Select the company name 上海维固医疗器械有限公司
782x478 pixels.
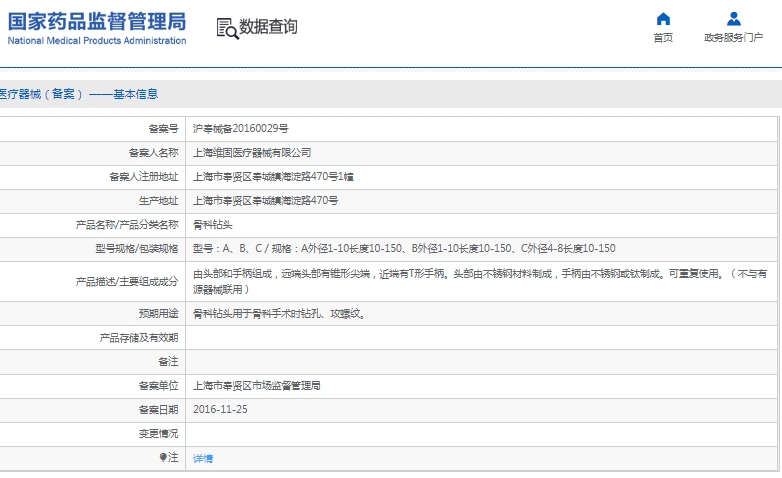(252, 153)
